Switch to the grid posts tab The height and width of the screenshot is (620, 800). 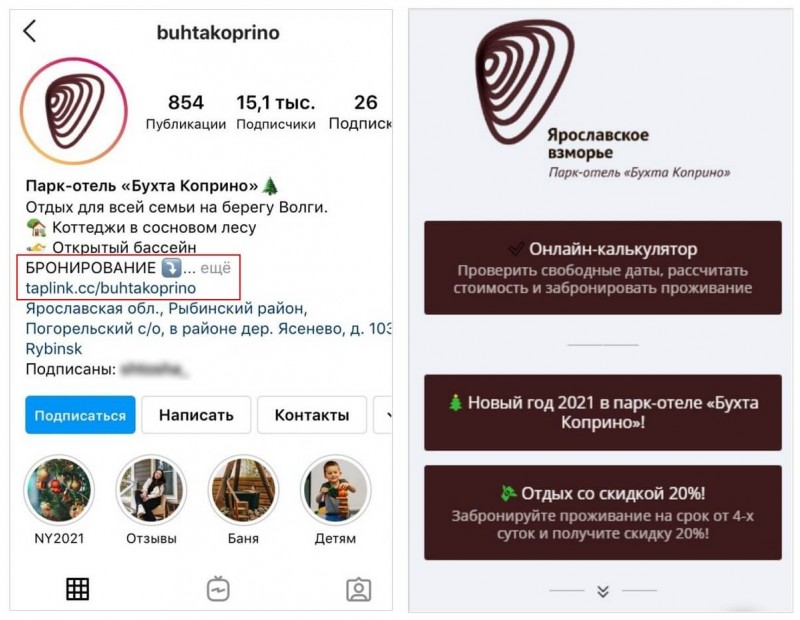tap(78, 589)
